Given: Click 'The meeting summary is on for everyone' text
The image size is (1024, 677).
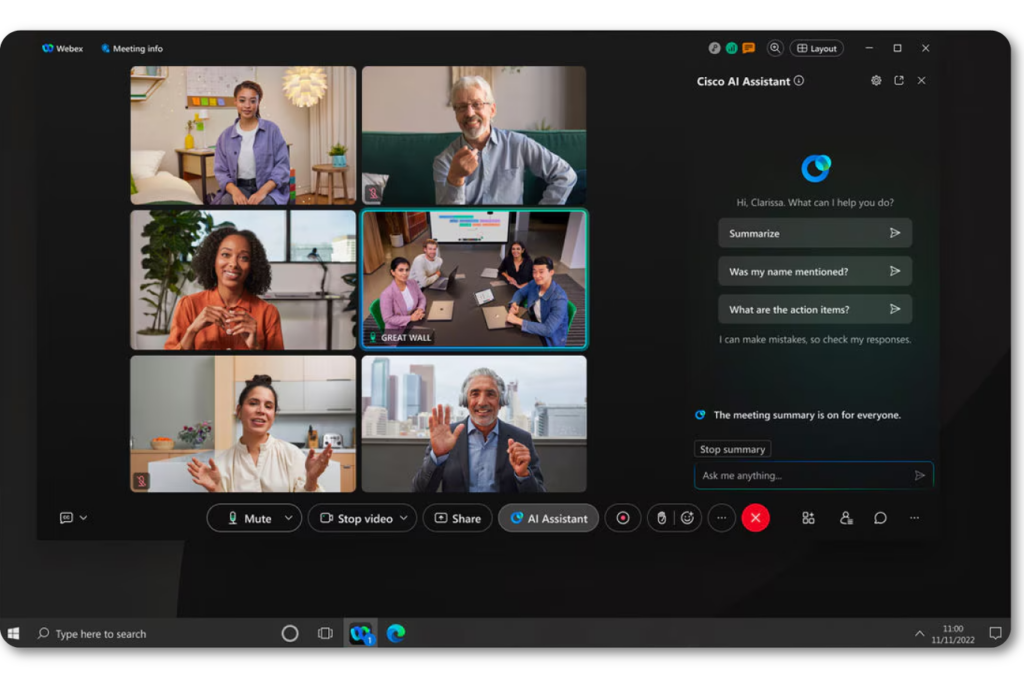Looking at the screenshot, I should (x=807, y=415).
